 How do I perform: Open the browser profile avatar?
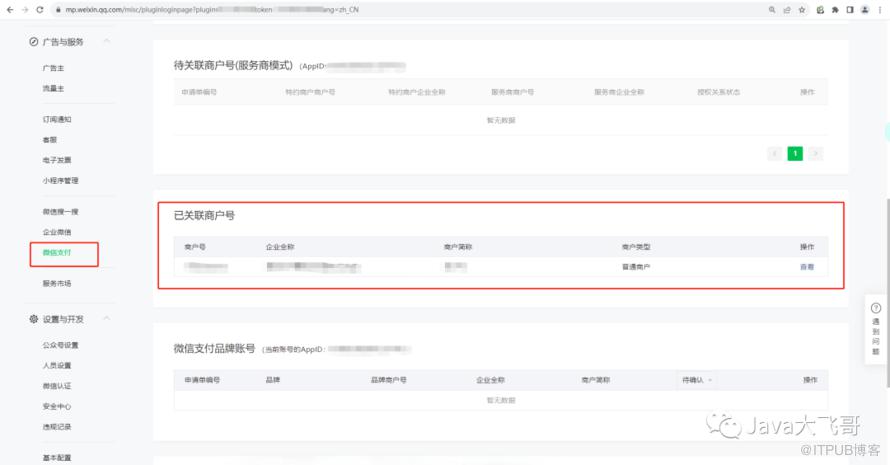tap(864, 10)
